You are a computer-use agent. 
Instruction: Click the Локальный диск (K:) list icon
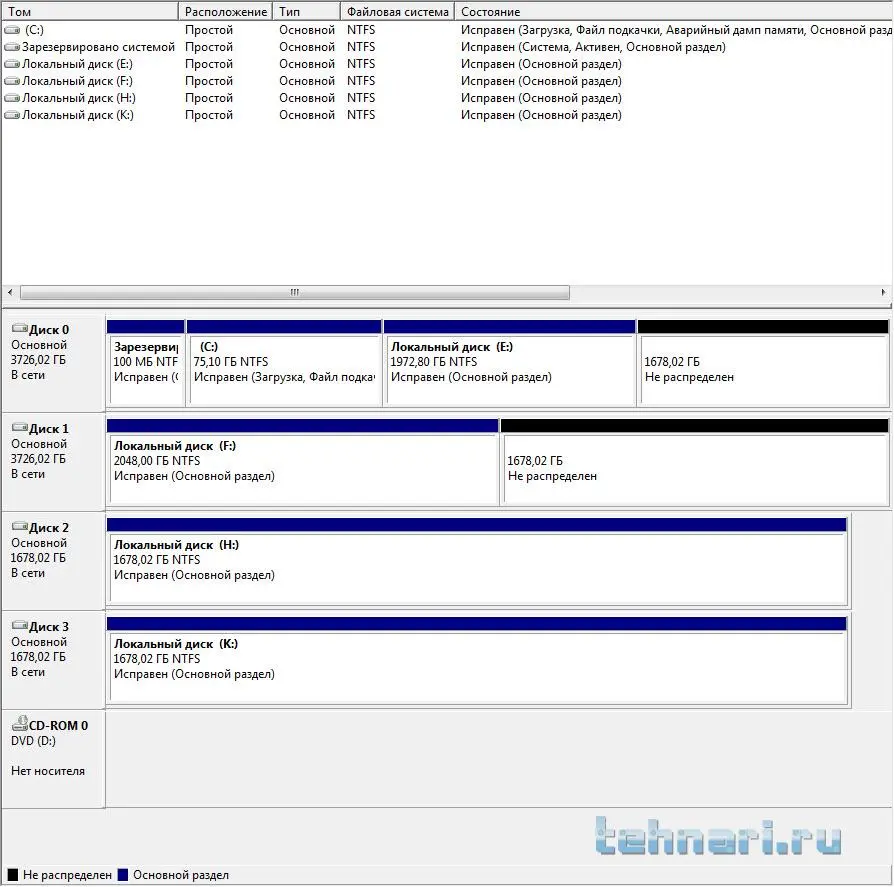[x=11, y=115]
